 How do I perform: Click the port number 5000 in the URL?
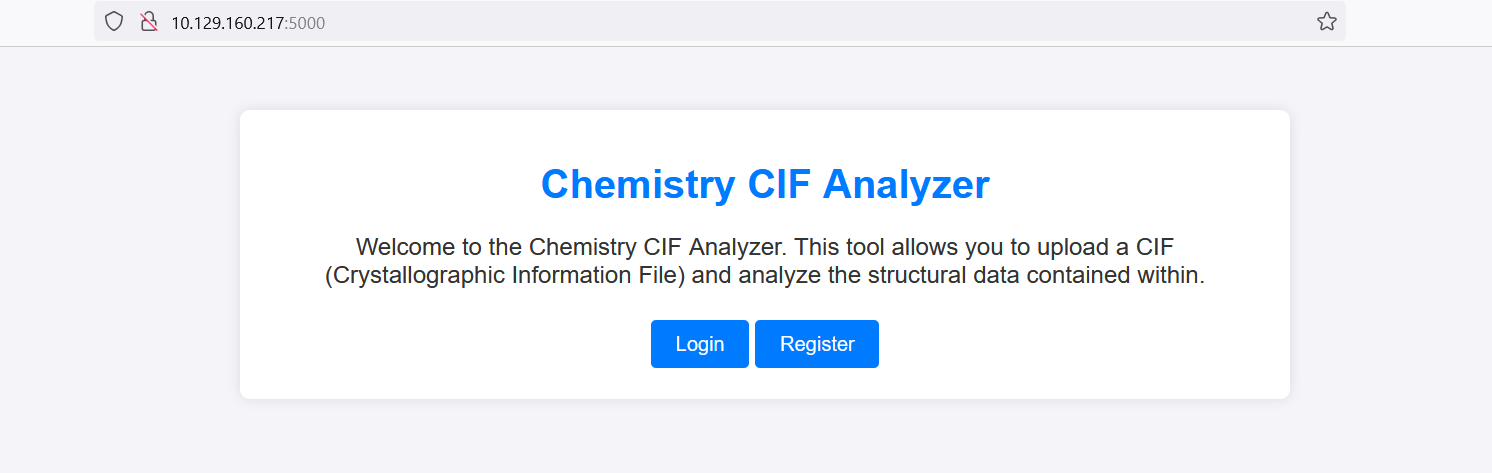pos(307,22)
